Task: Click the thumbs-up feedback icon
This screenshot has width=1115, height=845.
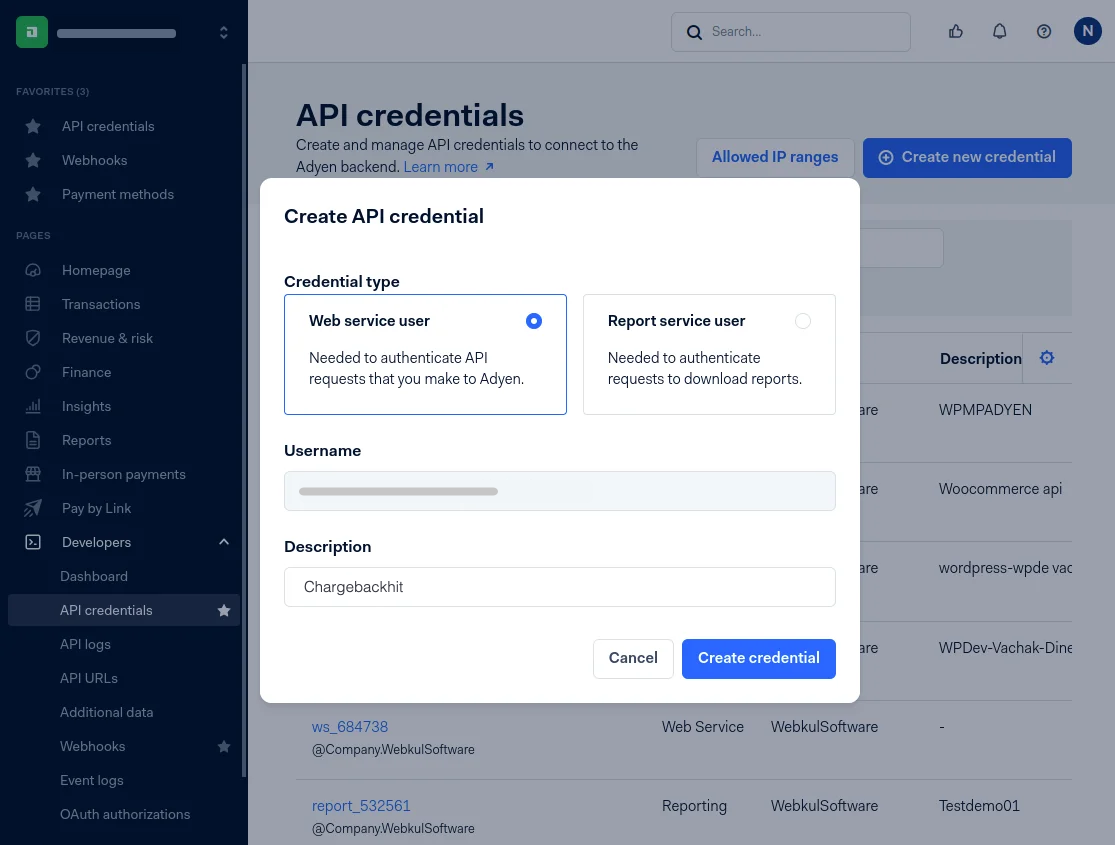Action: (x=955, y=32)
